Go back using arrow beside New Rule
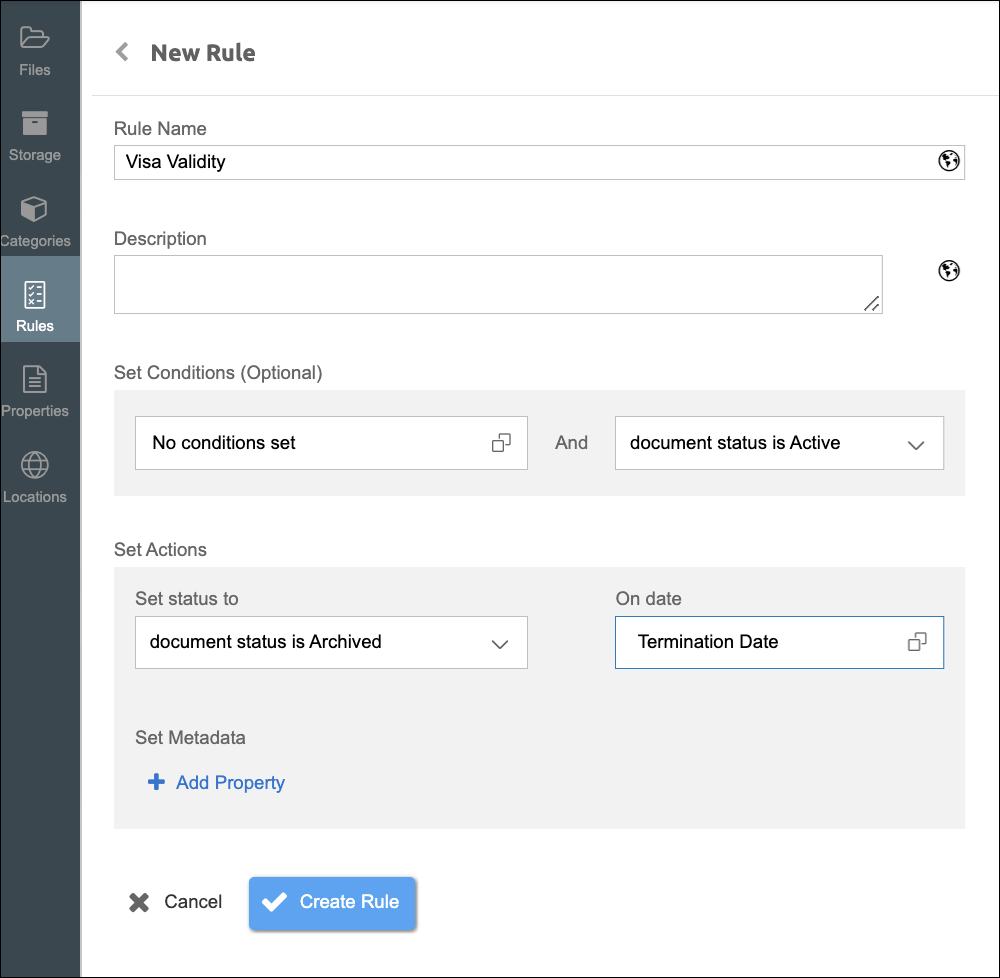Viewport: 1000px width, 978px height. (x=122, y=52)
